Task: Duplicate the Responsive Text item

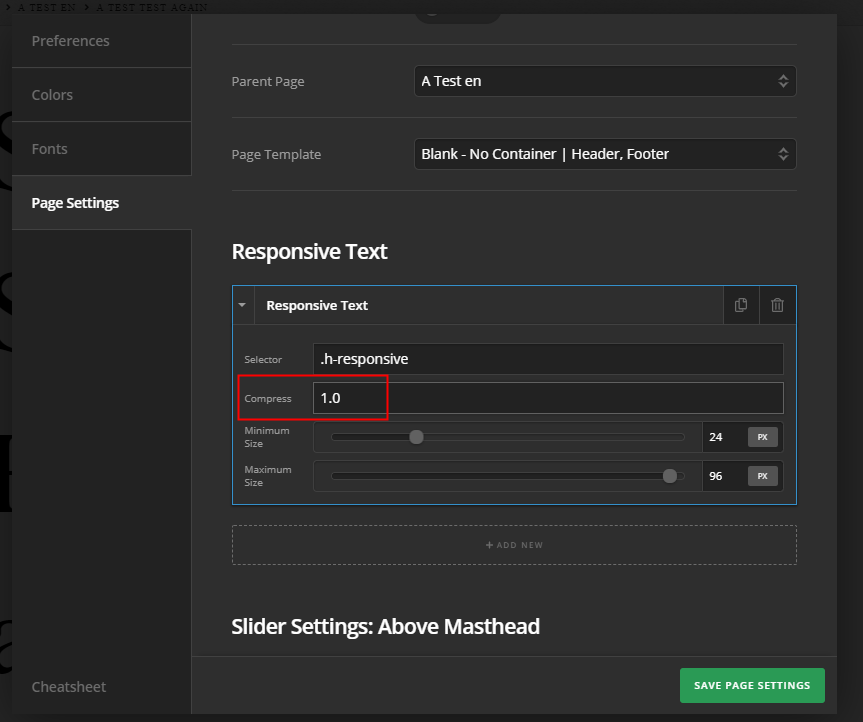Action: 741,305
